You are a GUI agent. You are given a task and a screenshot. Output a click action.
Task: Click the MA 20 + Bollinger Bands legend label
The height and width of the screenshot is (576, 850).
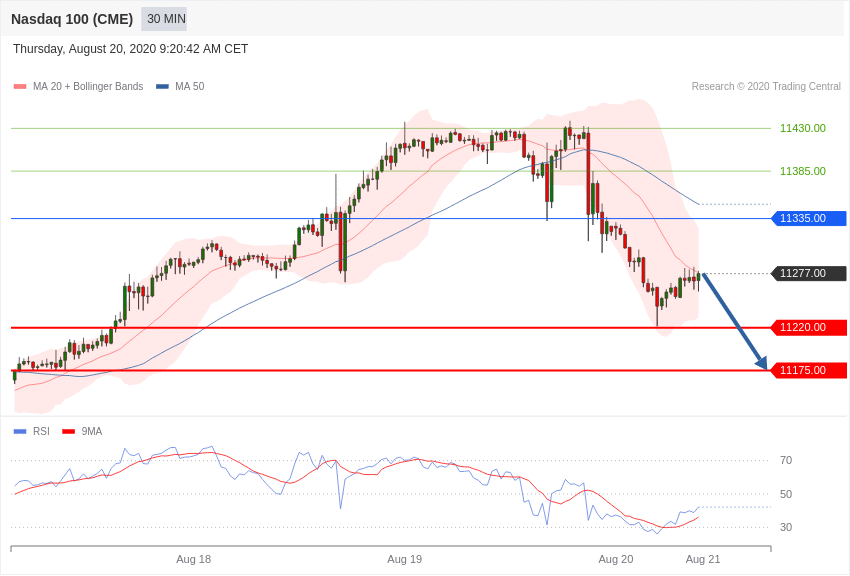coord(88,86)
